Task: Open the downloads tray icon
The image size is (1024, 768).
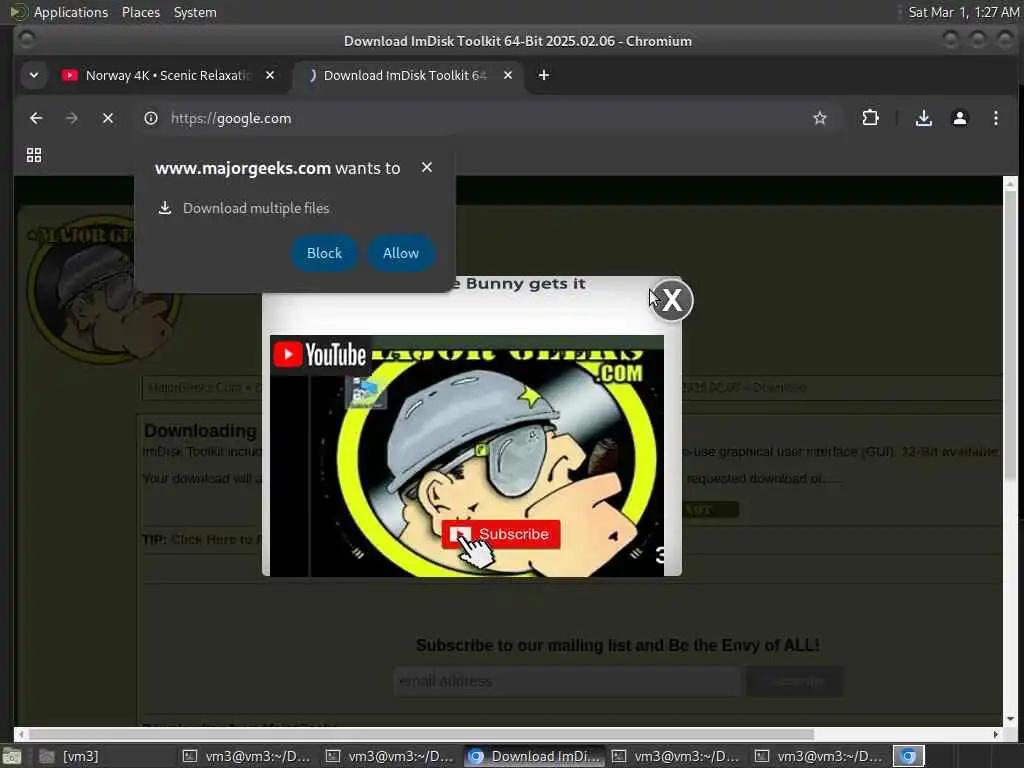Action: pyautogui.click(x=923, y=118)
